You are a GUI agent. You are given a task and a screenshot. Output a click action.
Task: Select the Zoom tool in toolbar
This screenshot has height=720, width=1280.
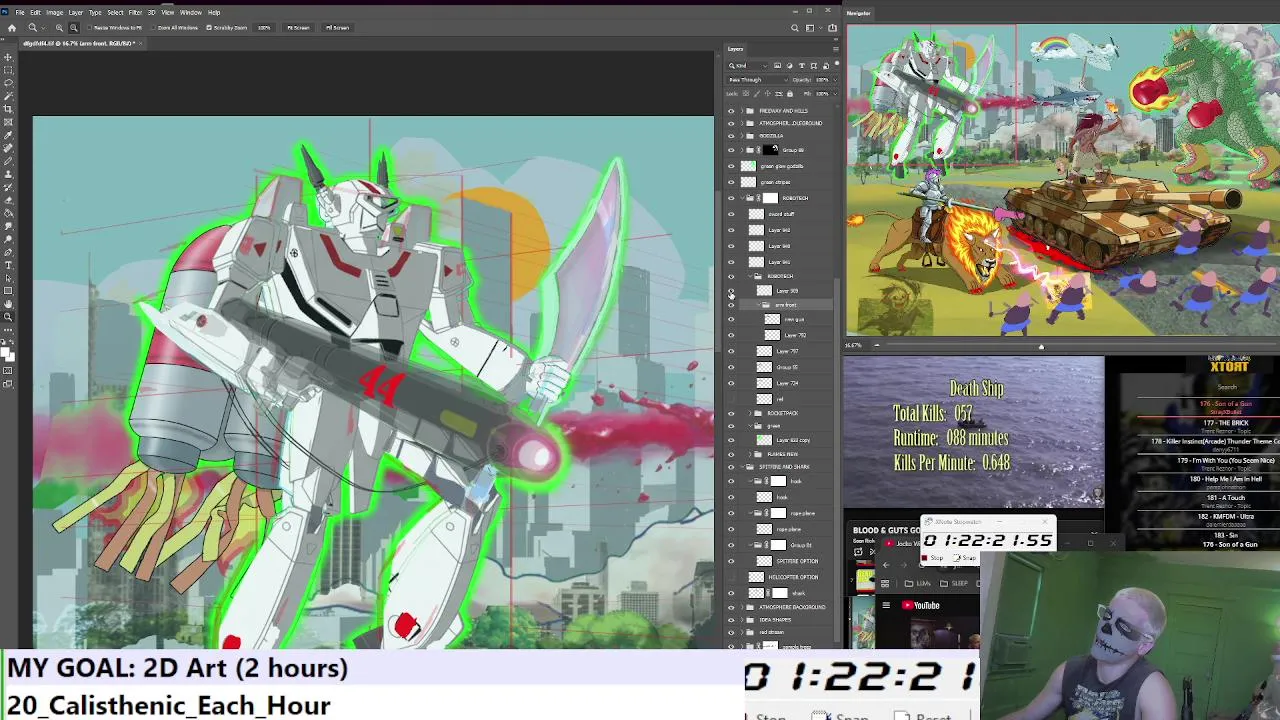coord(8,317)
